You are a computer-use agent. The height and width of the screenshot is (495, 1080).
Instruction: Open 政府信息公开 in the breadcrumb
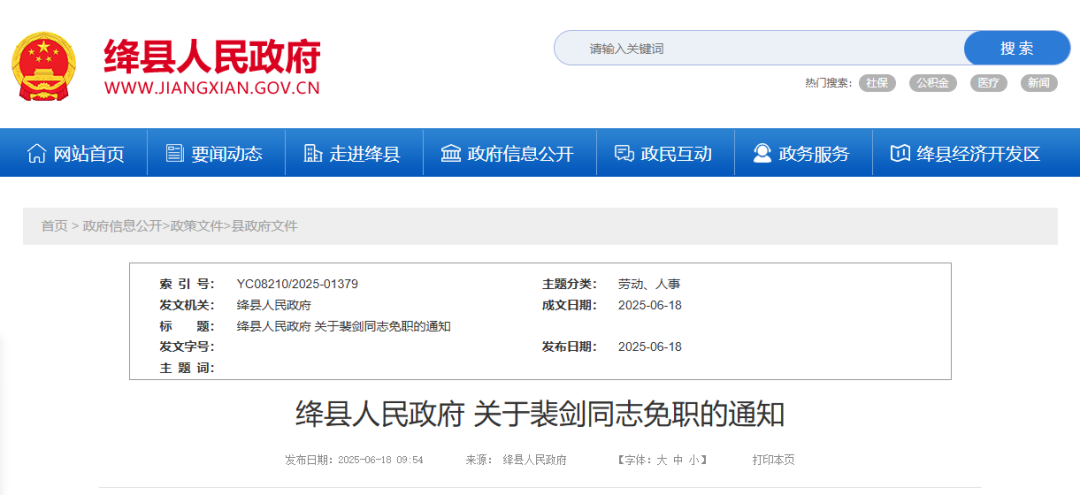pos(122,226)
